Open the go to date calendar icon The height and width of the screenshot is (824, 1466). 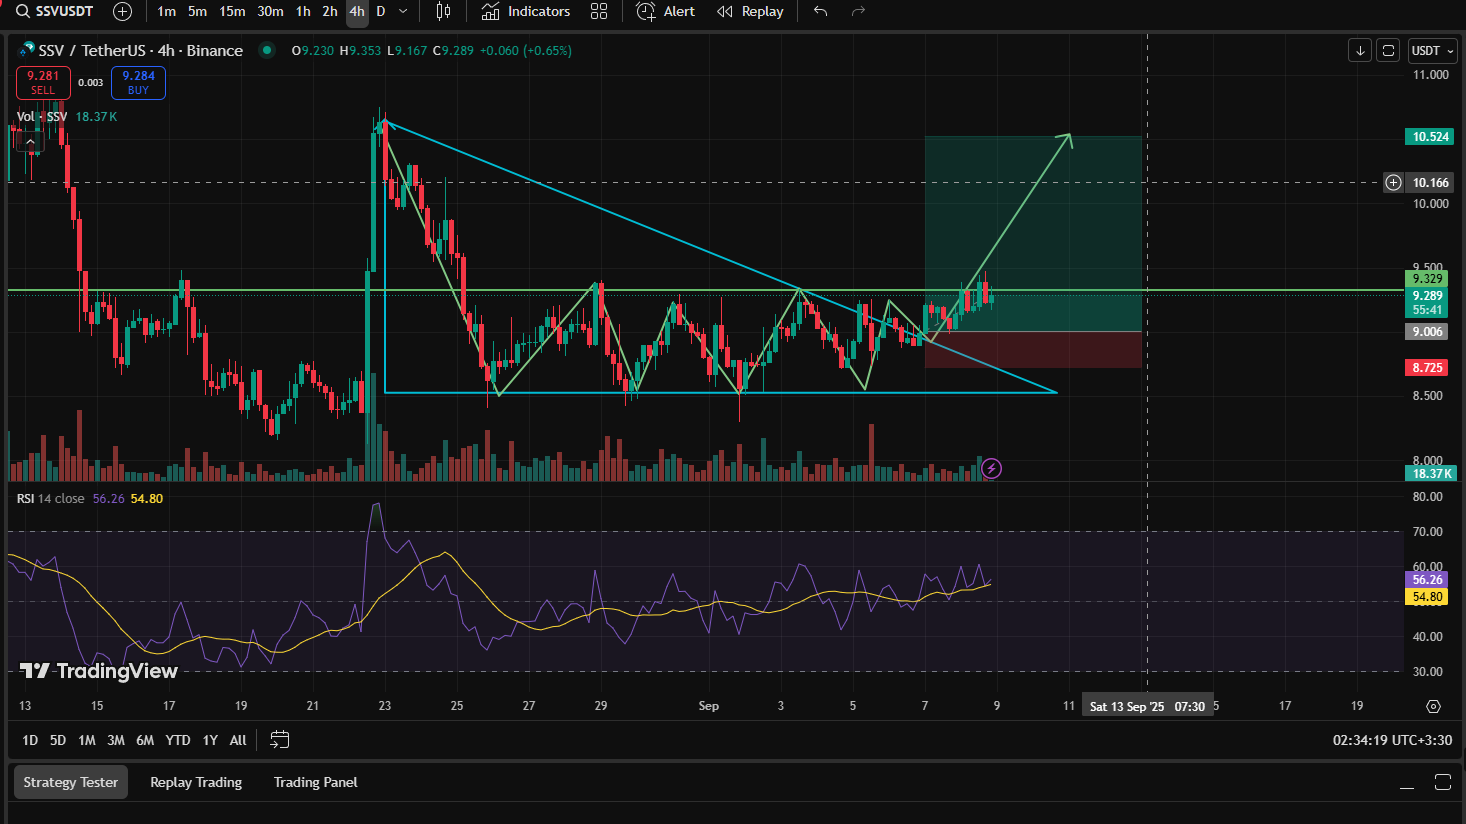[x=280, y=740]
